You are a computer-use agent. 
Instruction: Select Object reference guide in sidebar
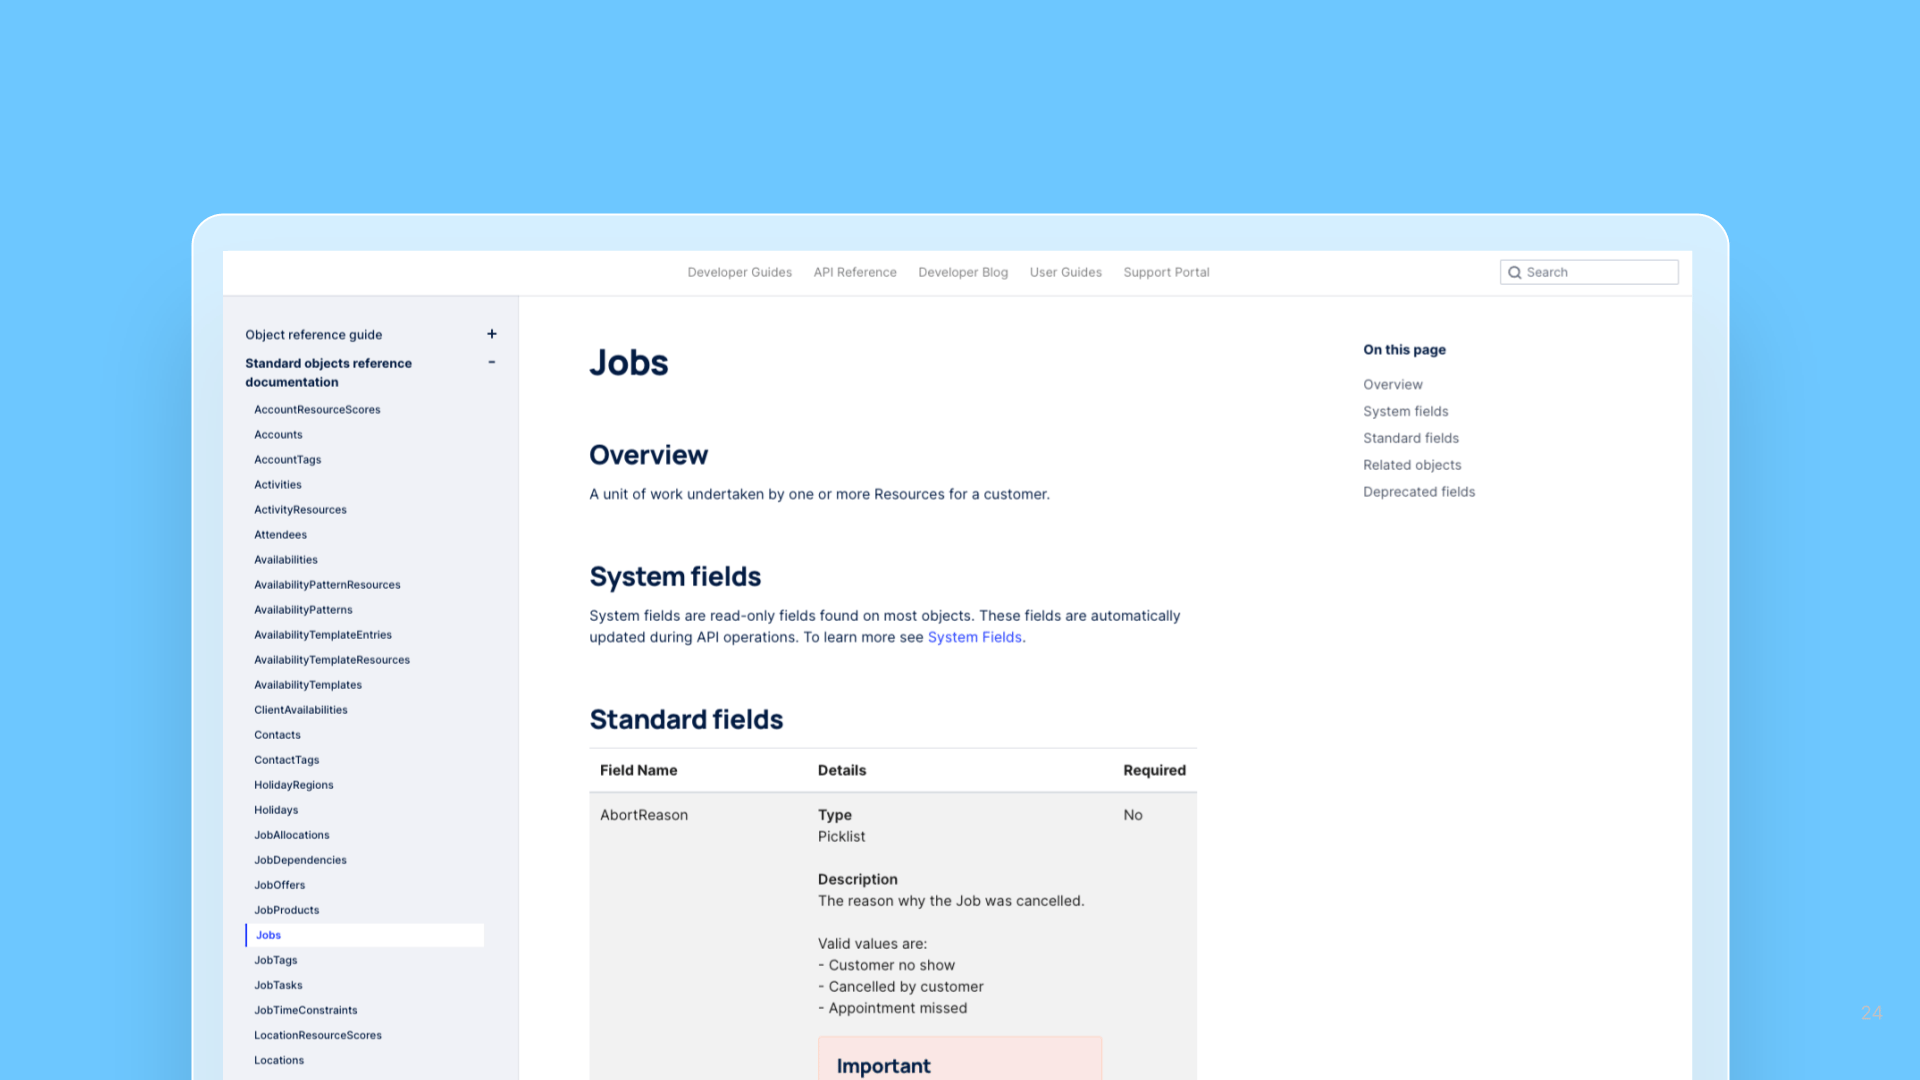click(x=313, y=335)
